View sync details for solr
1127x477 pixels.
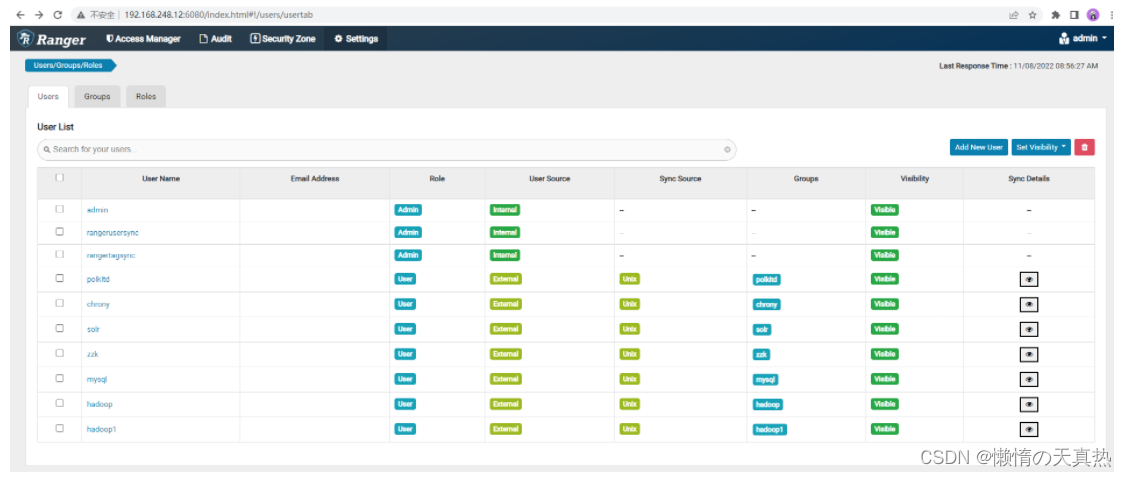point(1029,330)
